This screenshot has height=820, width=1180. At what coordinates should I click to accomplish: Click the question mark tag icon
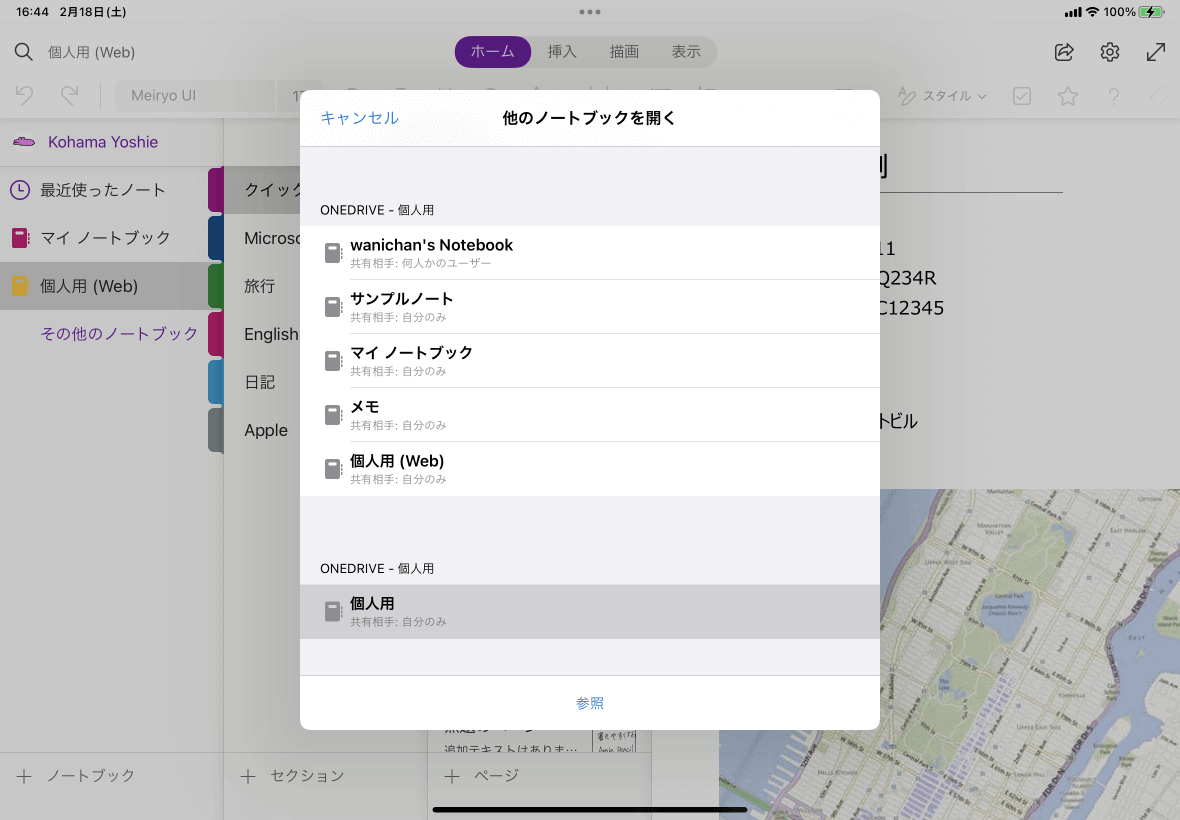coord(1113,96)
